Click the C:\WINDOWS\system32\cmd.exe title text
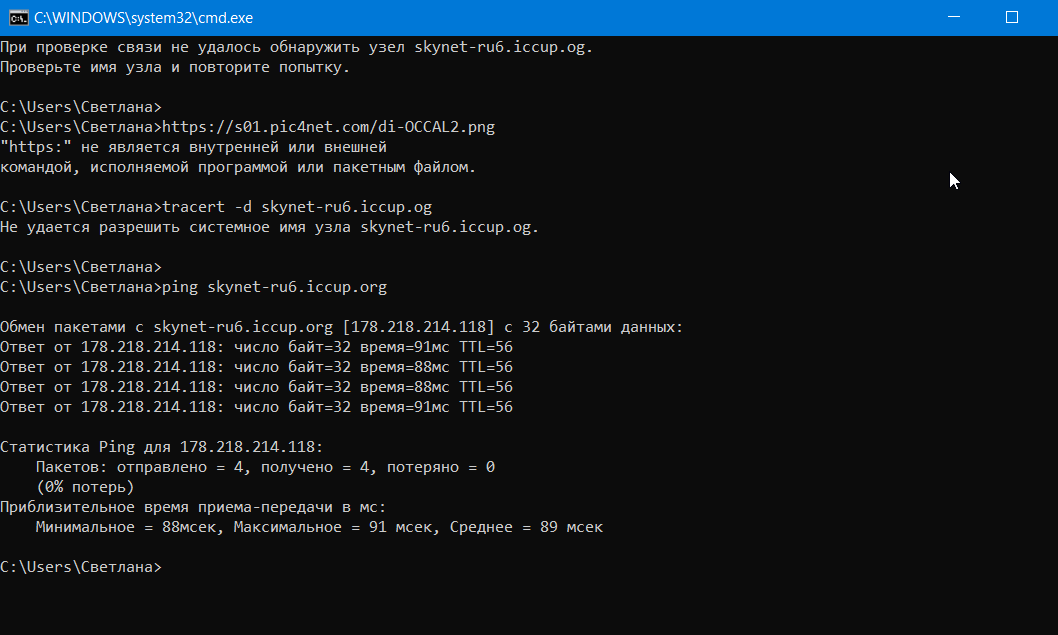The width and height of the screenshot is (1058, 635). [x=144, y=18]
